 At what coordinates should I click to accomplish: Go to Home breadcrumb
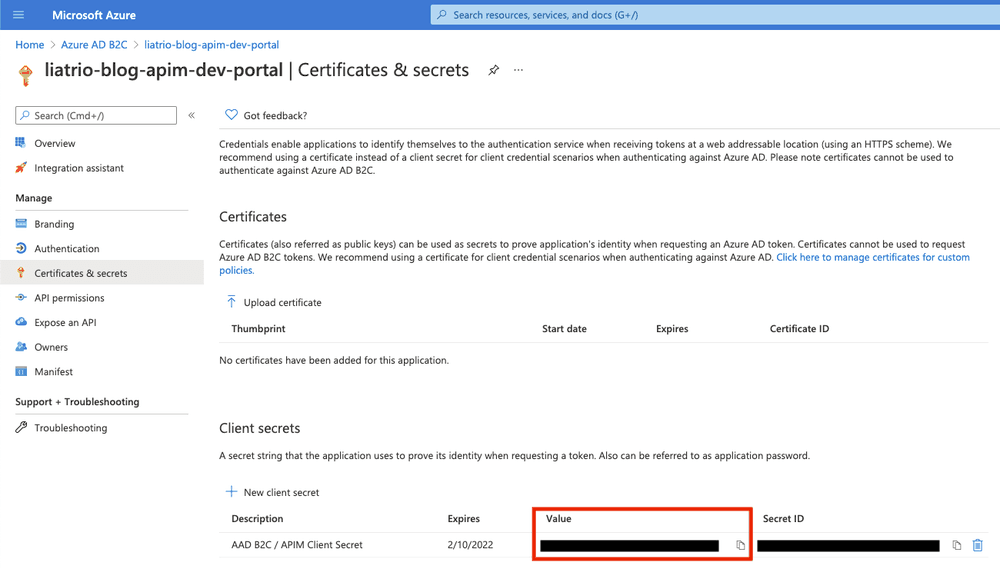(29, 45)
